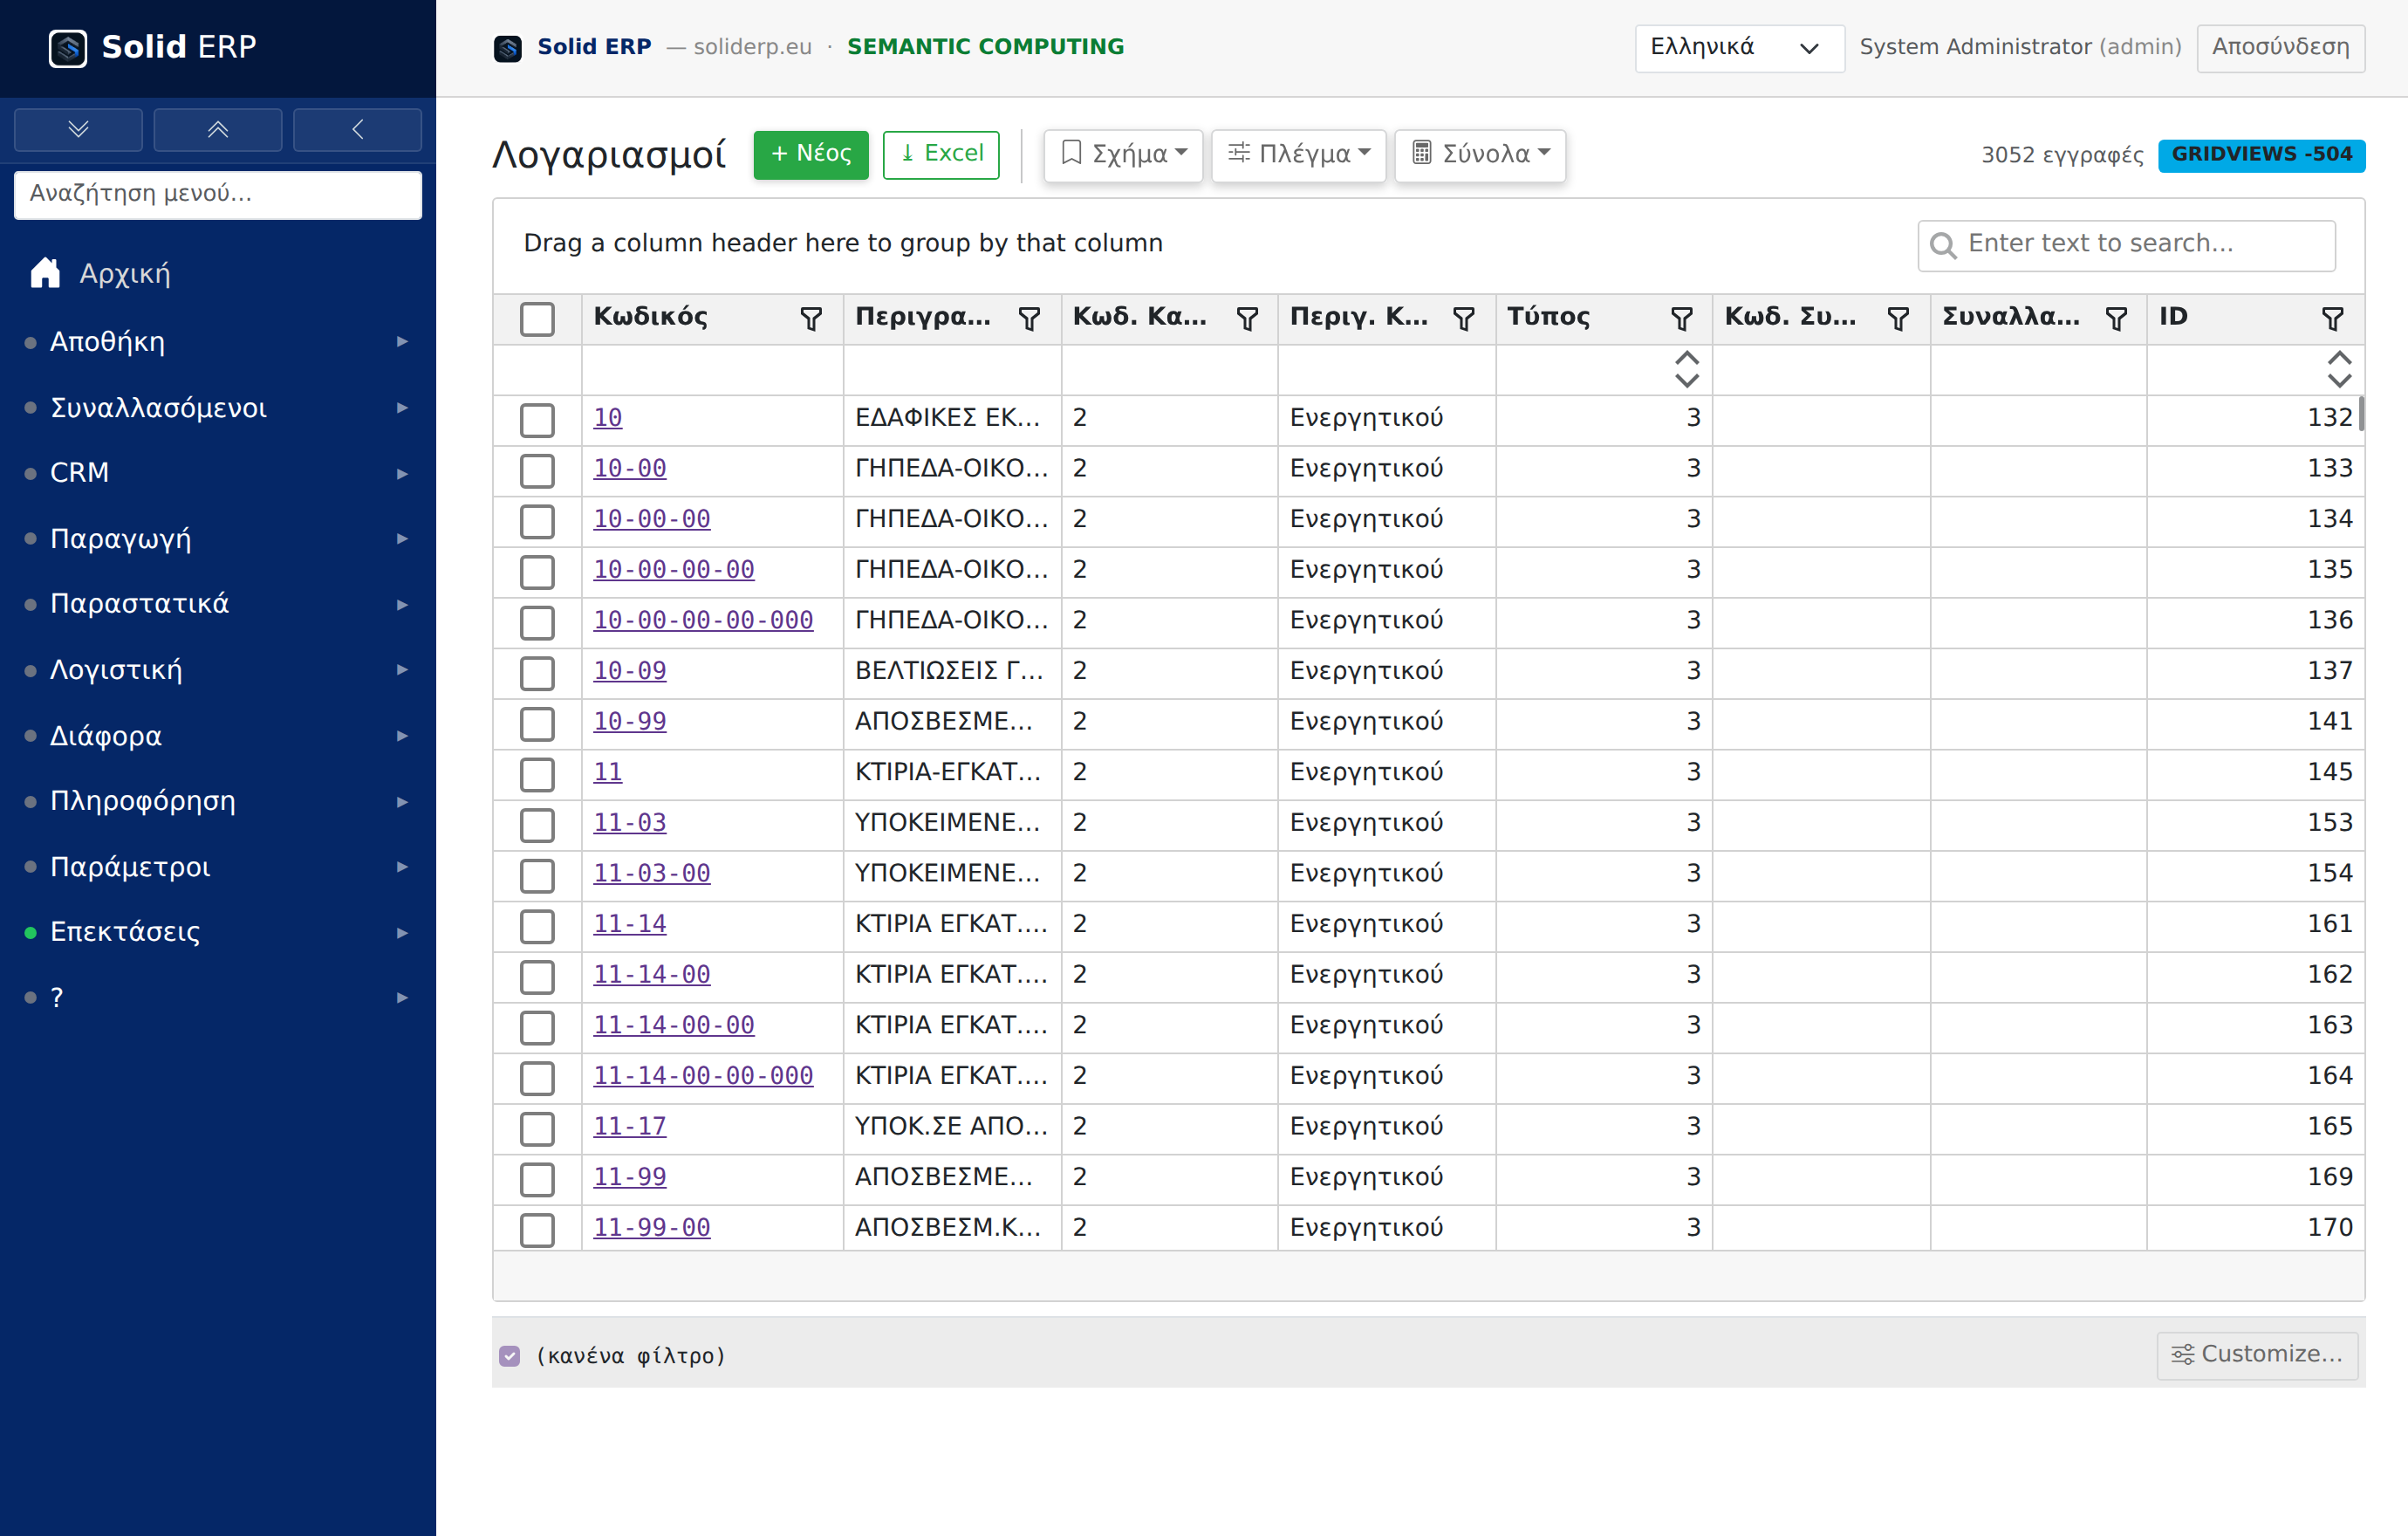Click the Solid ERP logo in sidebar
Viewport: 2408px width, 1536px height.
tap(68, 47)
